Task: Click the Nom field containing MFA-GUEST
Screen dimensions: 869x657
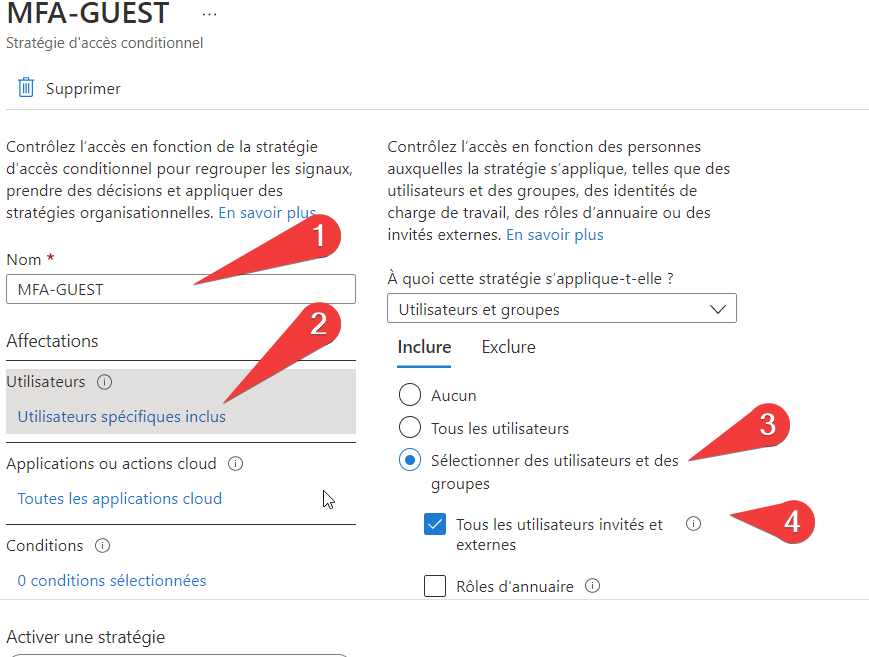Action: coord(181,289)
